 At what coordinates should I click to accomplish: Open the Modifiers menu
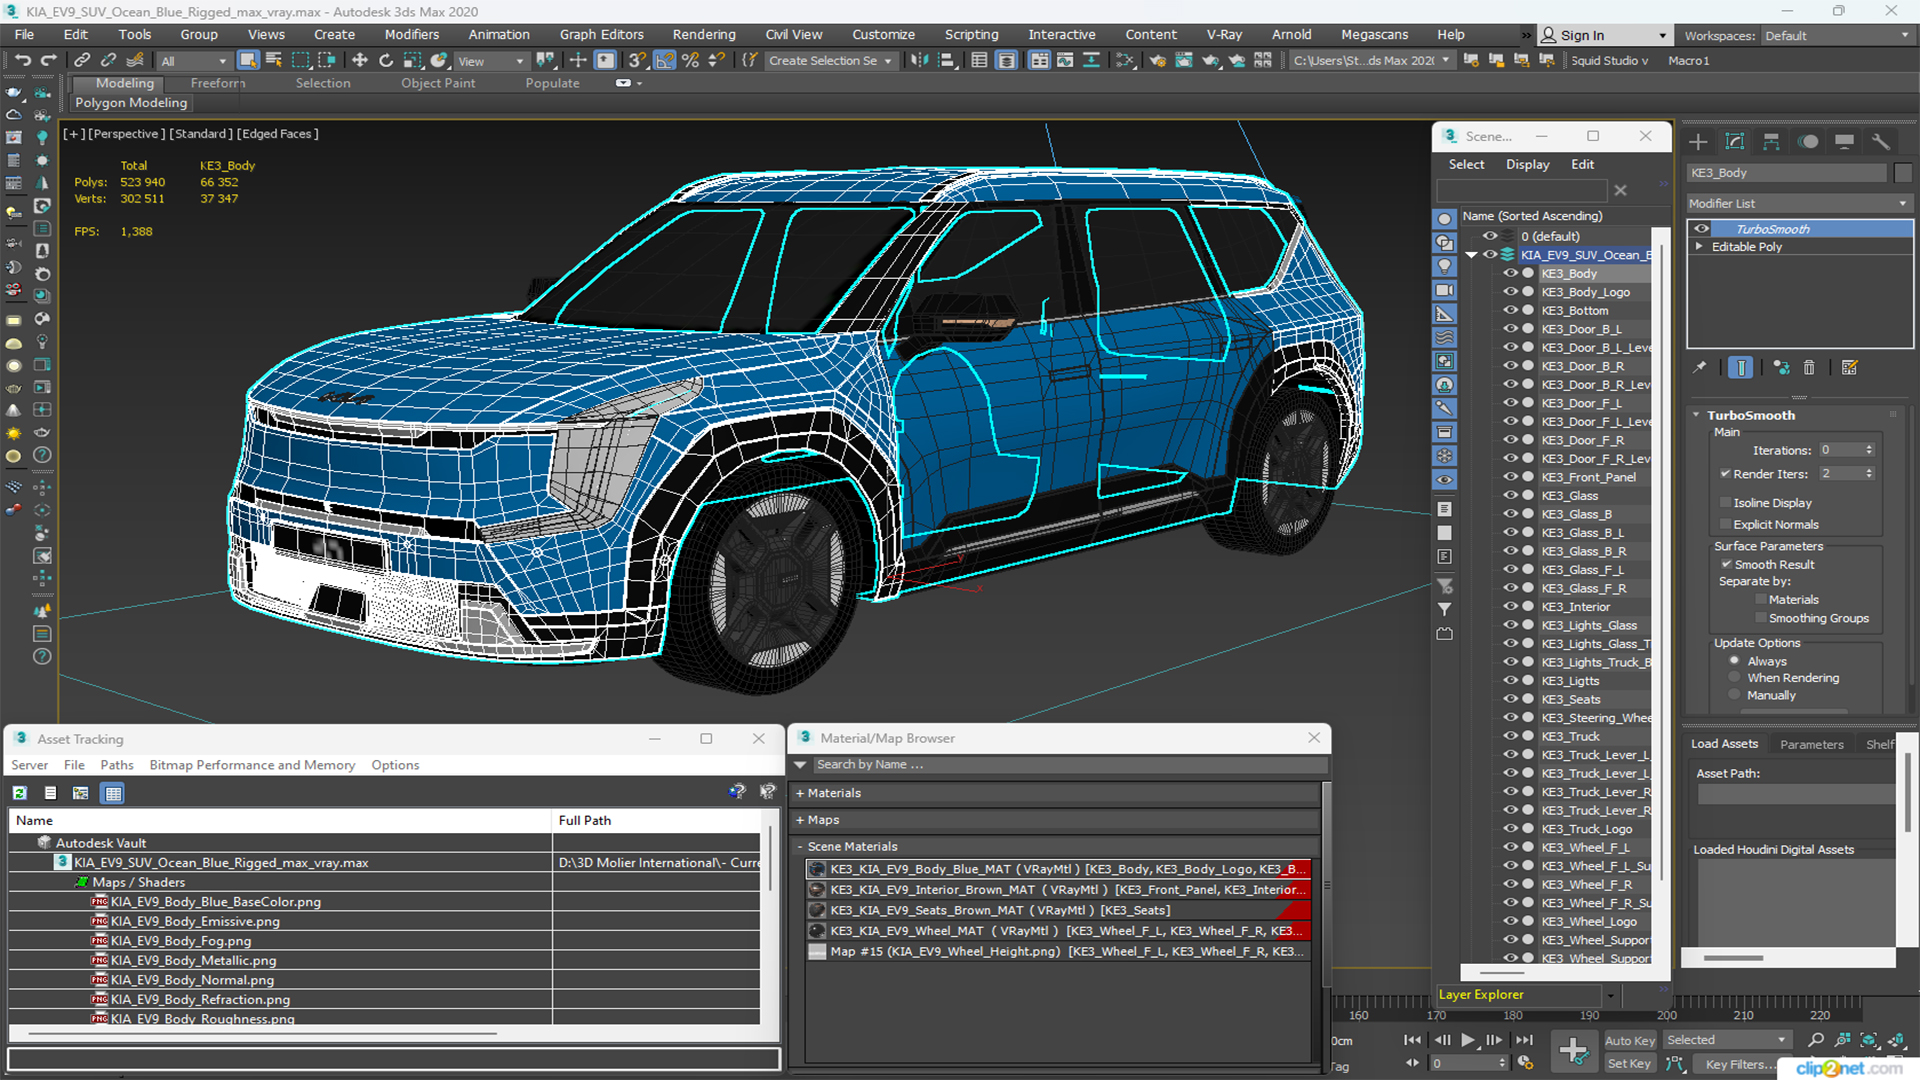tap(411, 34)
